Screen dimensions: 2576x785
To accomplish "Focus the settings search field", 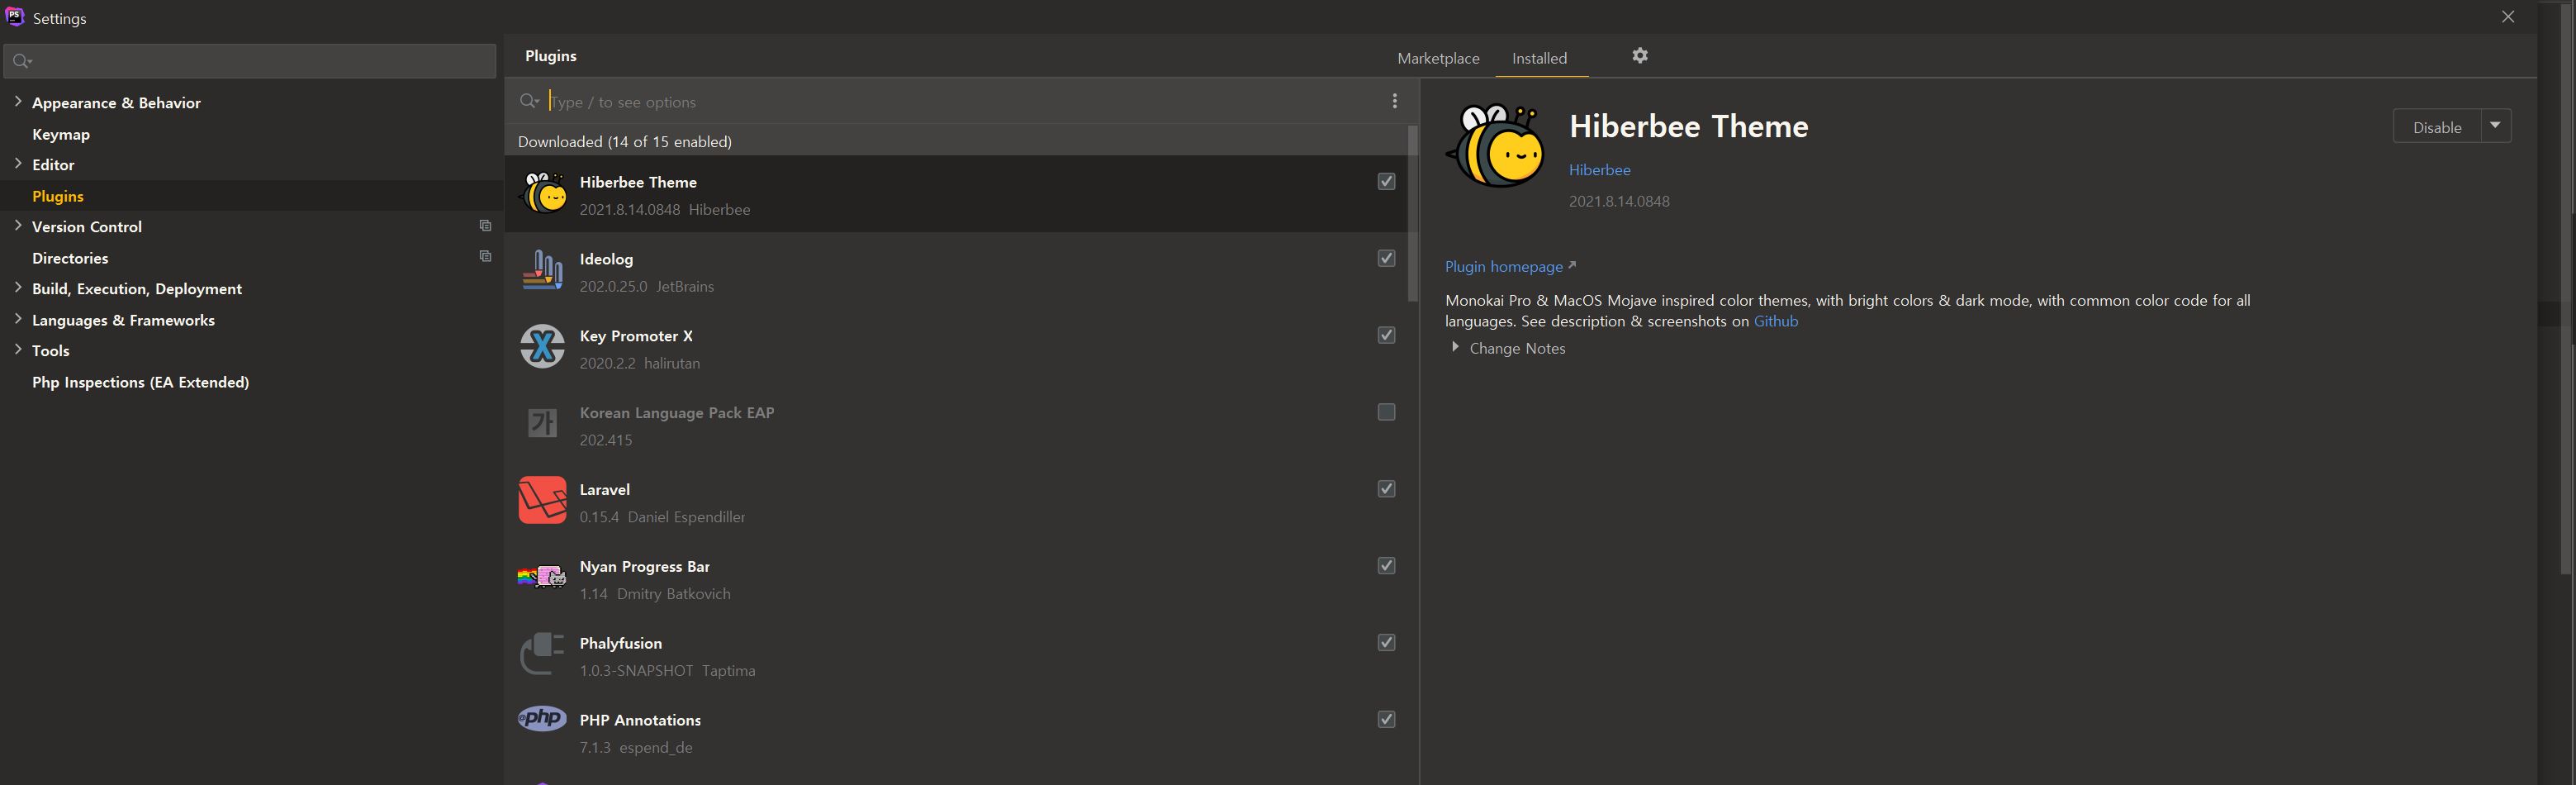I will tap(250, 61).
